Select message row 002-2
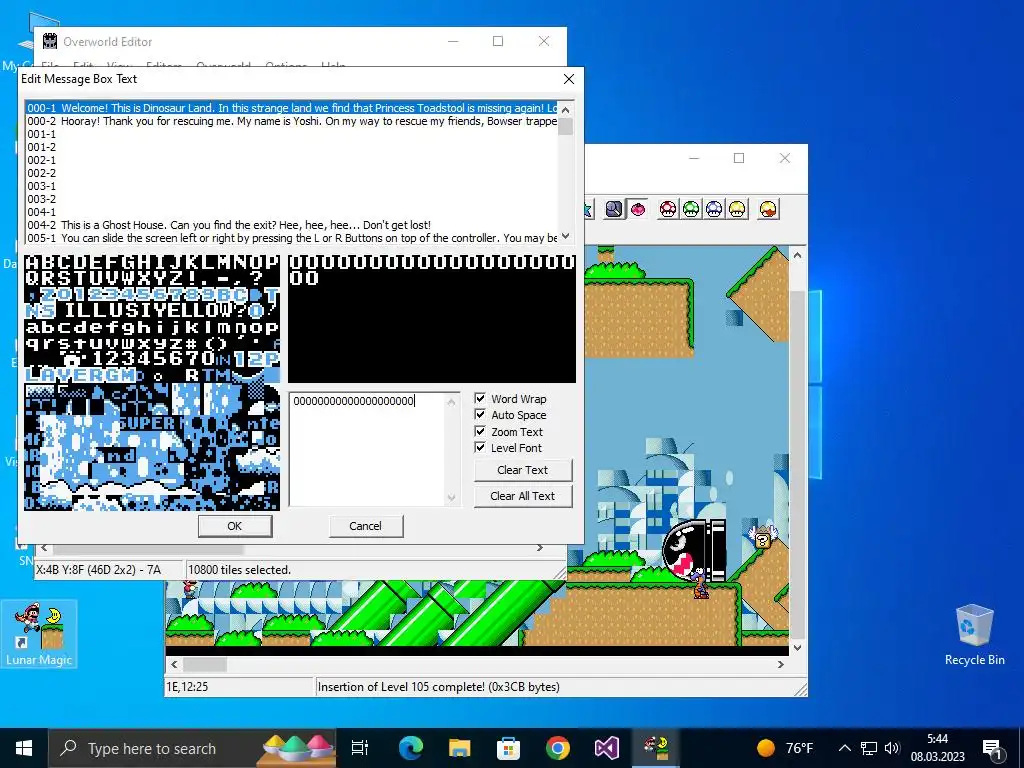1024x768 pixels. click(292, 173)
